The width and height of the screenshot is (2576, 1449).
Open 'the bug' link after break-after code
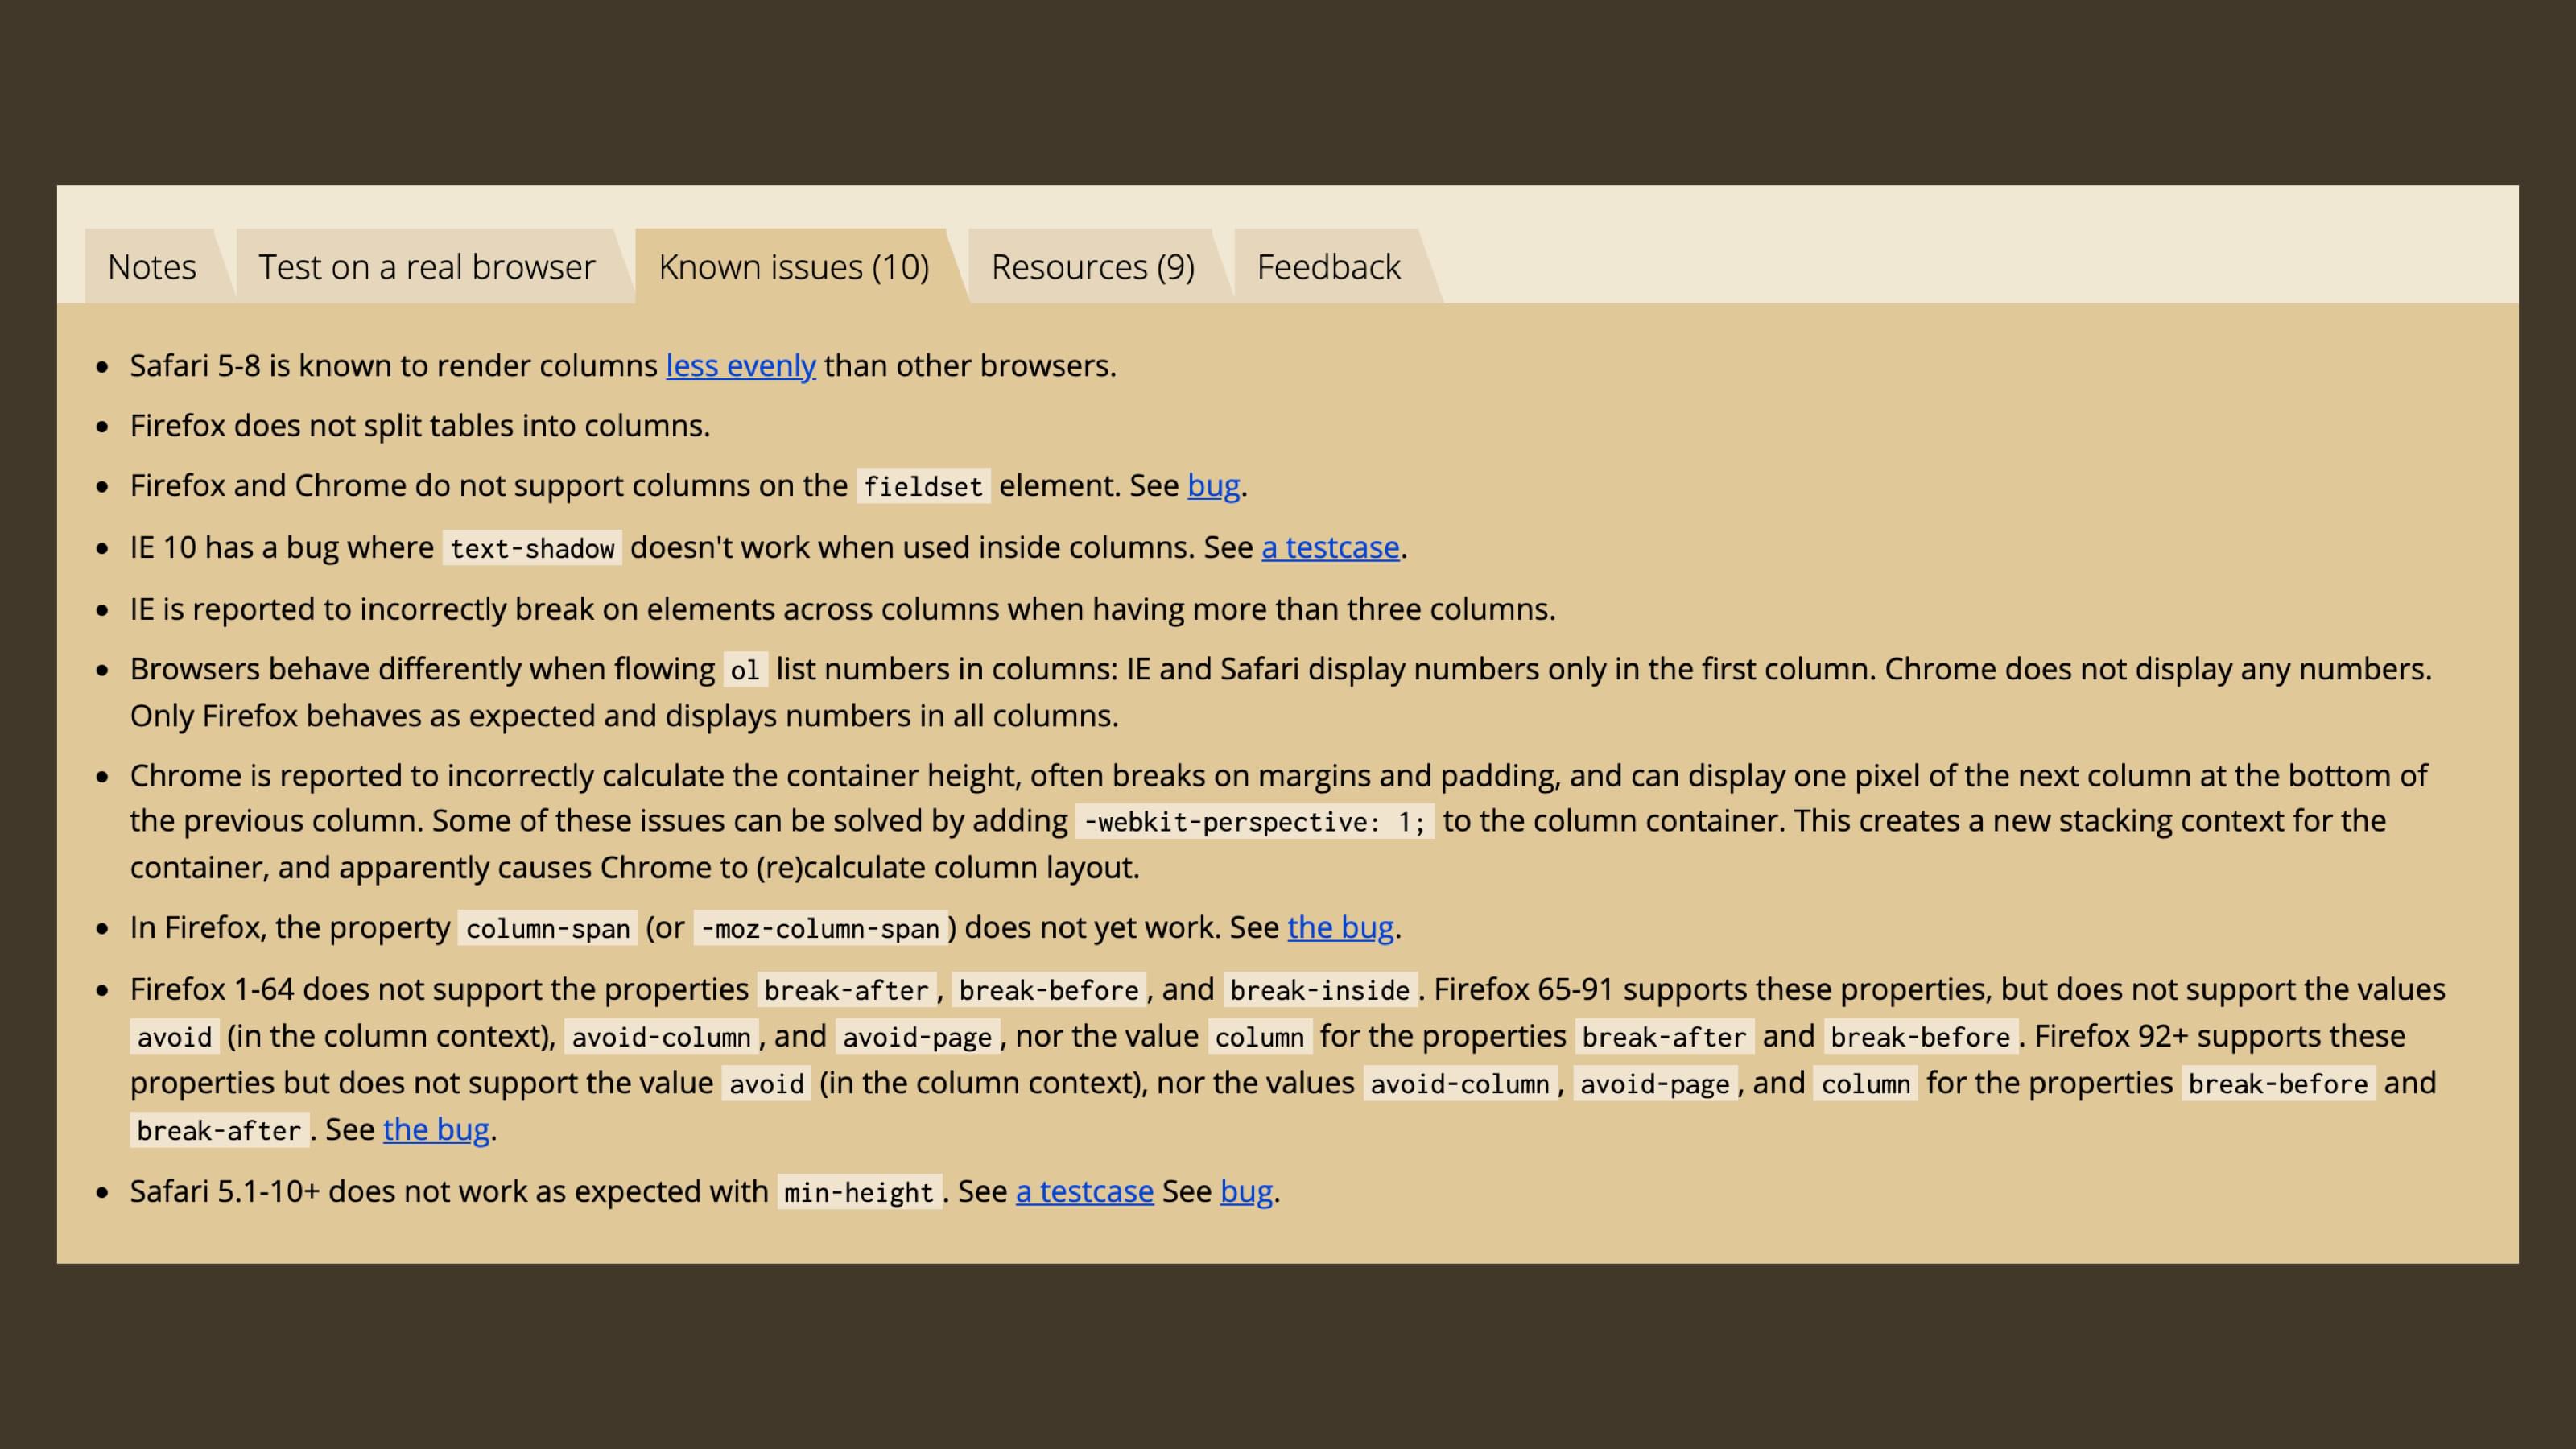coord(436,1130)
